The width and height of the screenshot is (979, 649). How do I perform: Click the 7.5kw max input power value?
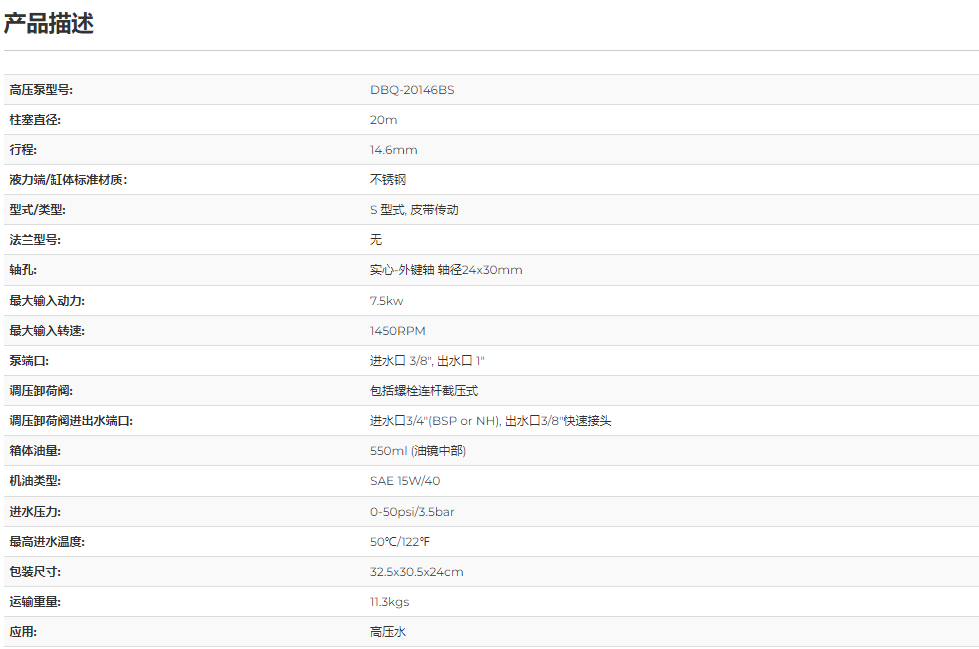[x=387, y=301]
